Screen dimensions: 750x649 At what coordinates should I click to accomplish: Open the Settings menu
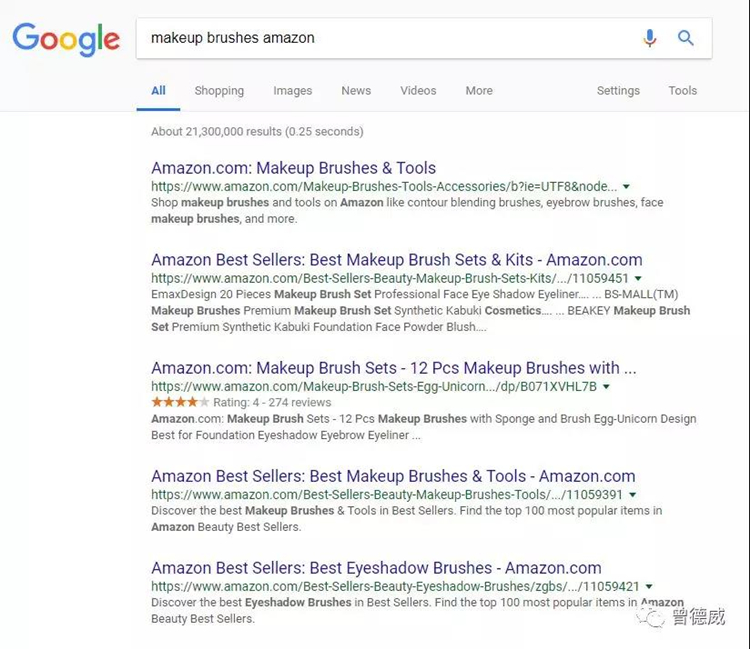618,90
